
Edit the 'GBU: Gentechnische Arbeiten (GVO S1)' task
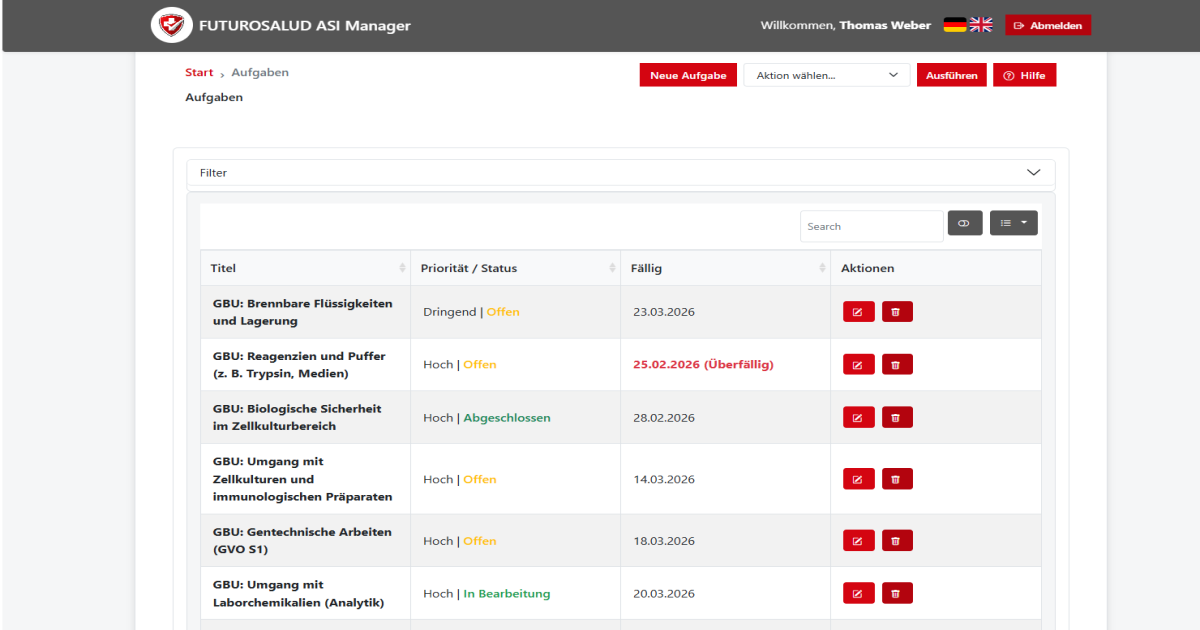[858, 540]
